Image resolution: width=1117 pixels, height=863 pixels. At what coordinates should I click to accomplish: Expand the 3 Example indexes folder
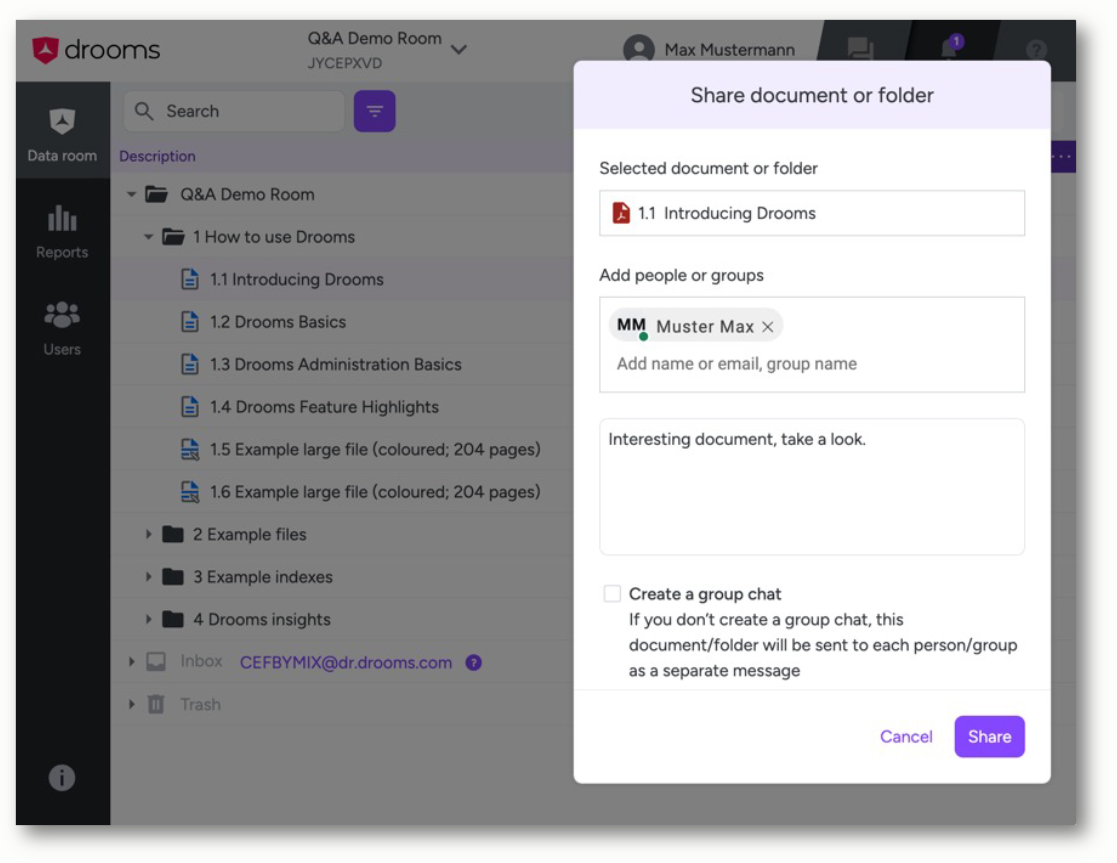tap(148, 577)
